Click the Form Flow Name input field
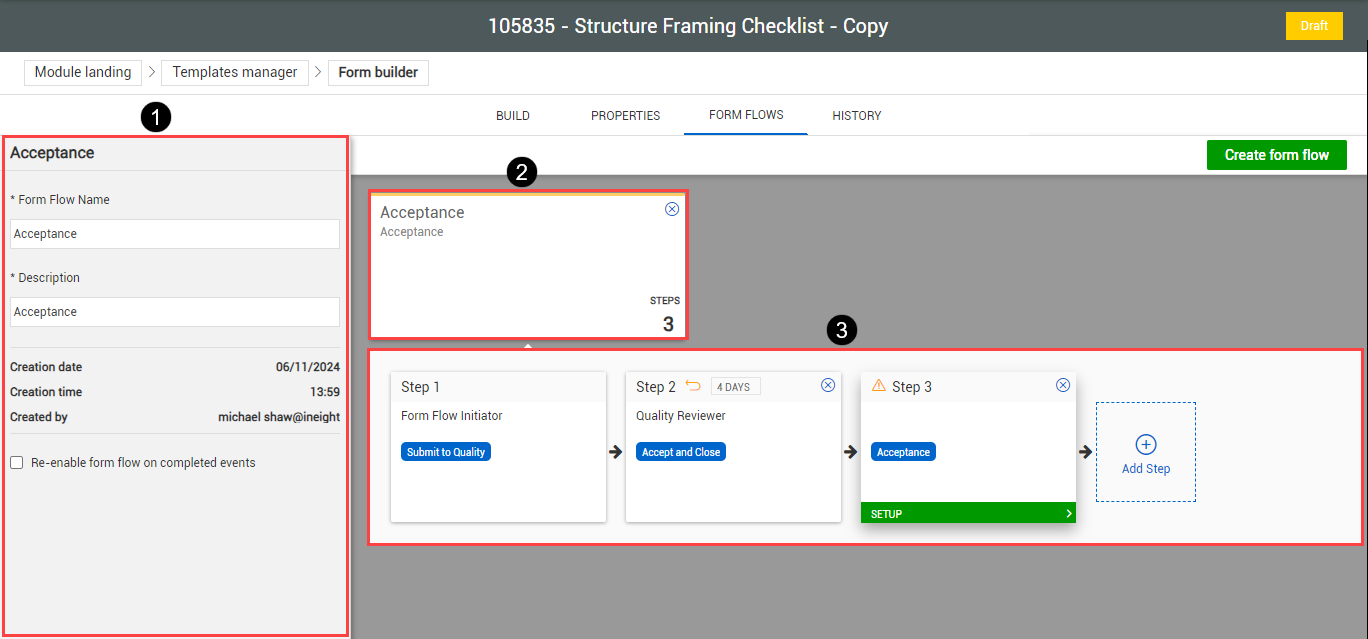 tap(175, 234)
